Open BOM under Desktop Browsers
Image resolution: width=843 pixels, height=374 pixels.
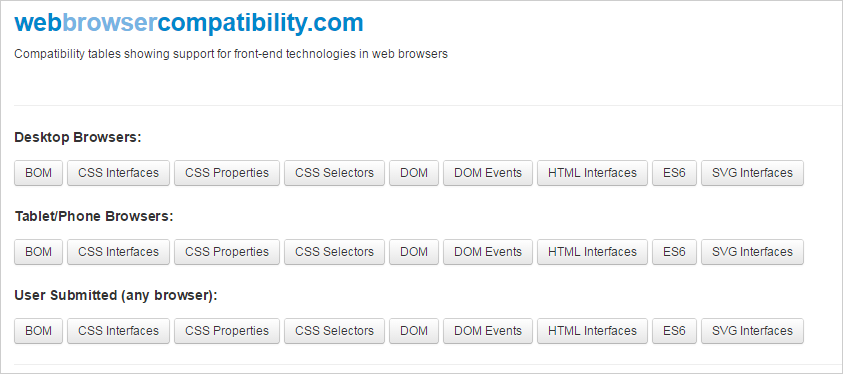click(38, 173)
